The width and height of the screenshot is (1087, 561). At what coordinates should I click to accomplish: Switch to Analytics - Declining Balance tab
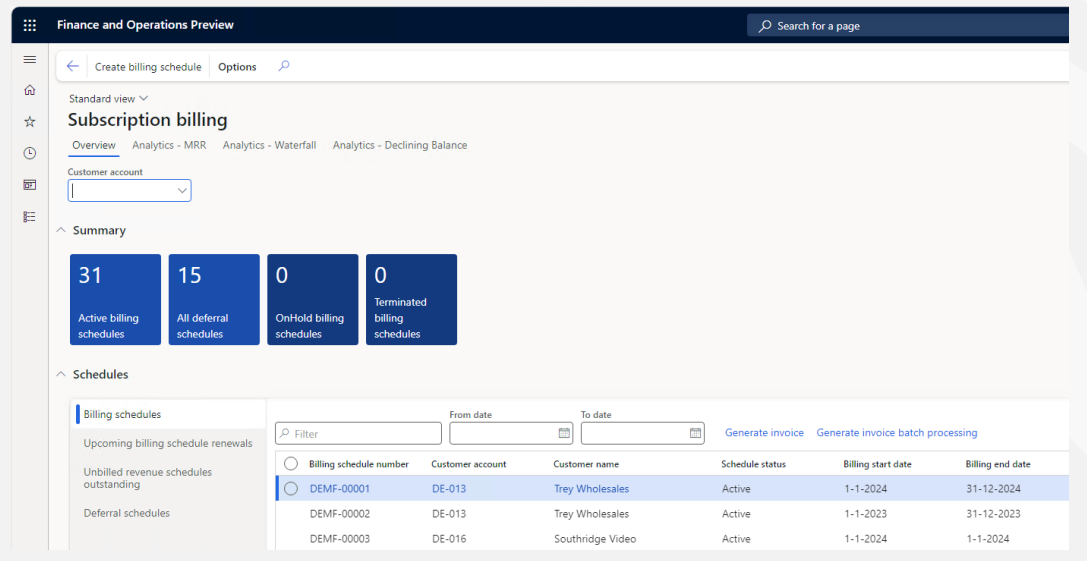pos(400,145)
